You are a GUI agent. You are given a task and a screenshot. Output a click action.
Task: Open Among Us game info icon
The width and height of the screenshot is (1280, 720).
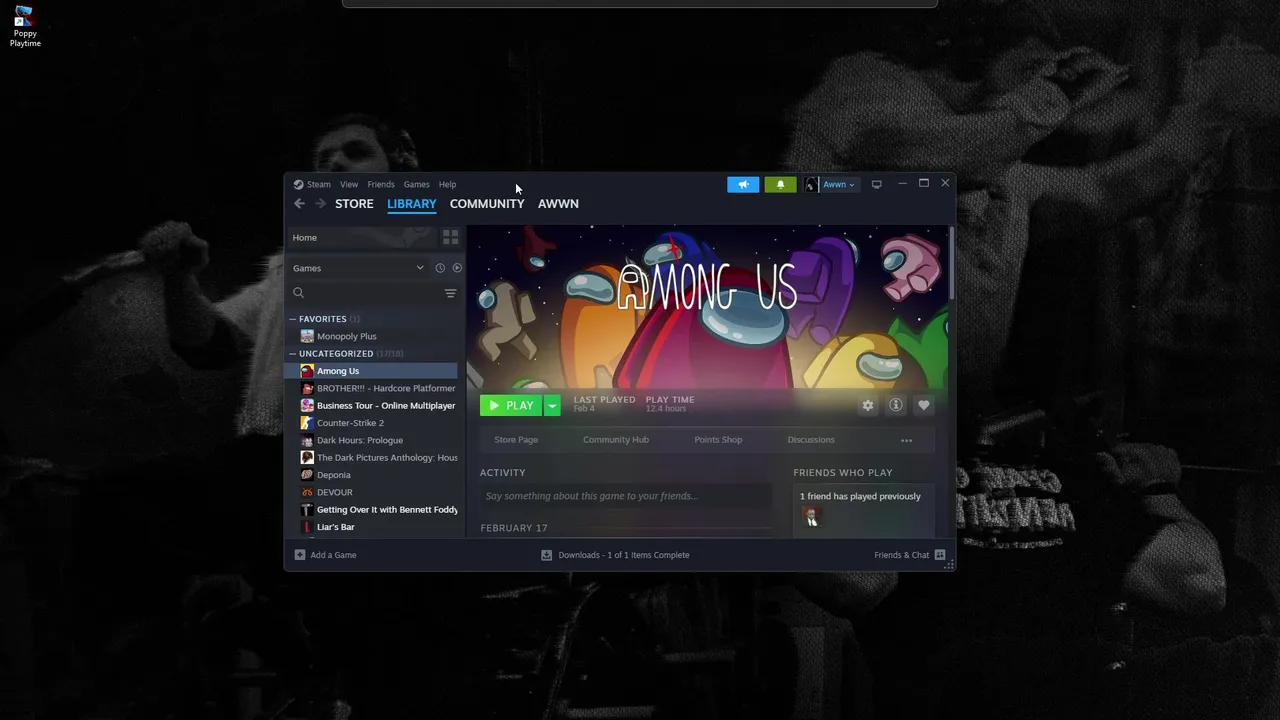click(896, 405)
